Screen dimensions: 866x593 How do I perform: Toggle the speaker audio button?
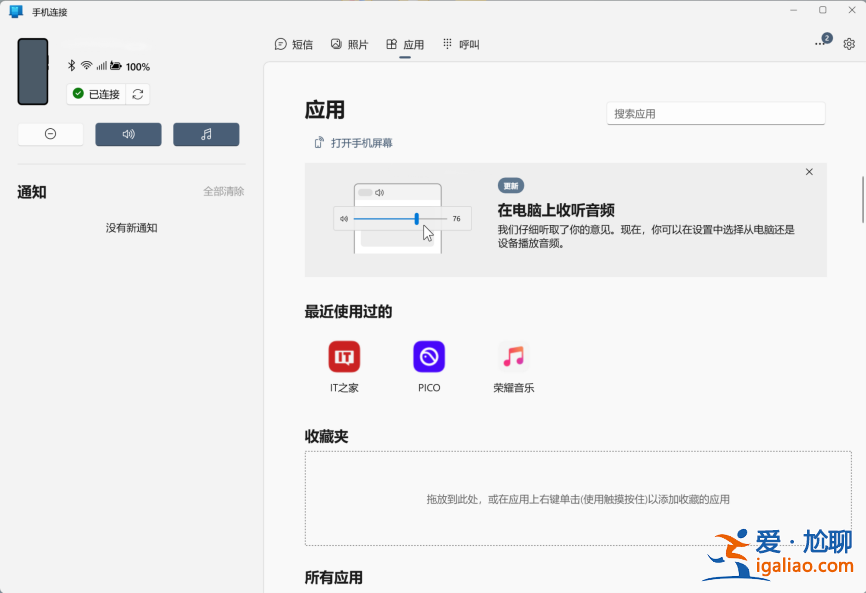point(128,134)
